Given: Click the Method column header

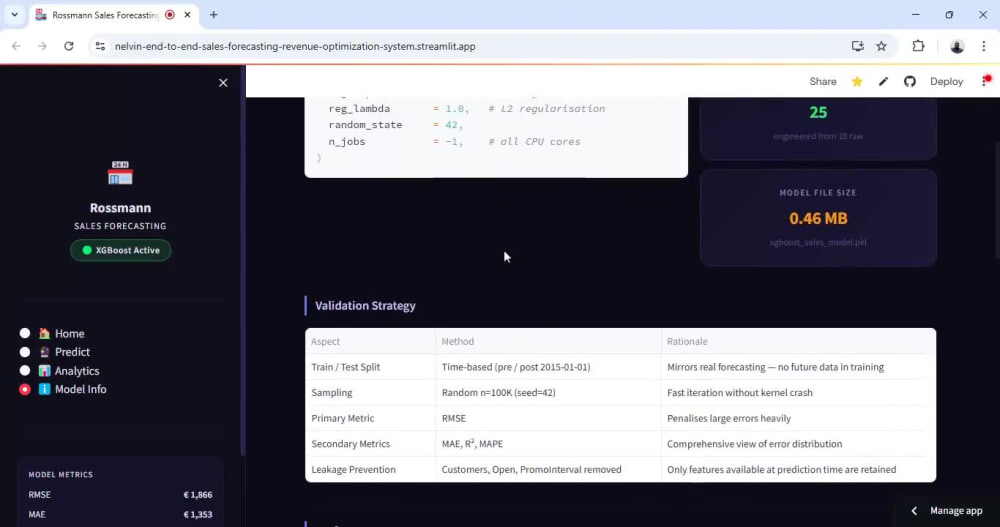Looking at the screenshot, I should [548, 341].
